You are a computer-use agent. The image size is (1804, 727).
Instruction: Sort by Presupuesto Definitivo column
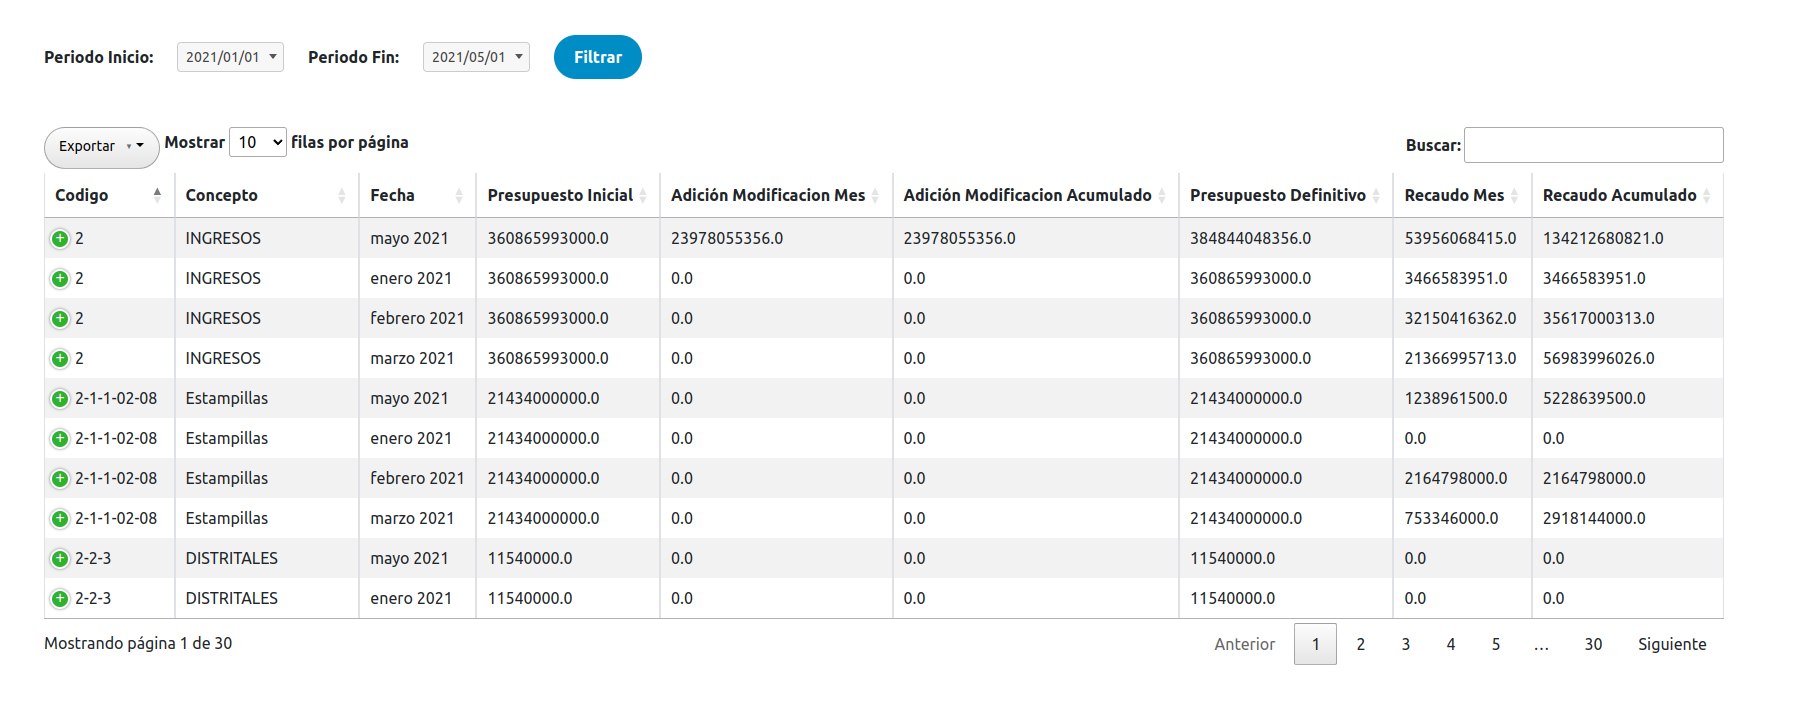(x=1286, y=195)
